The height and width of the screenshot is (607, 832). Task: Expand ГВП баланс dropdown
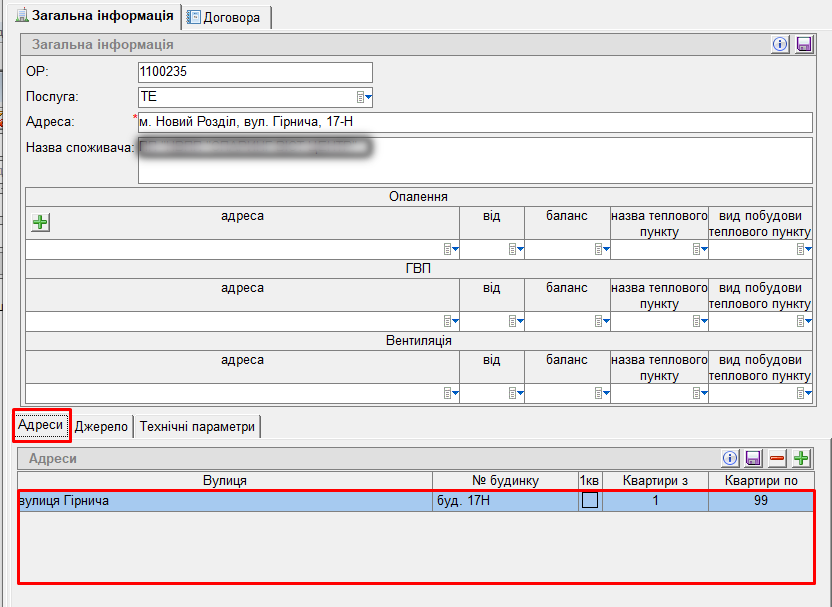601,322
